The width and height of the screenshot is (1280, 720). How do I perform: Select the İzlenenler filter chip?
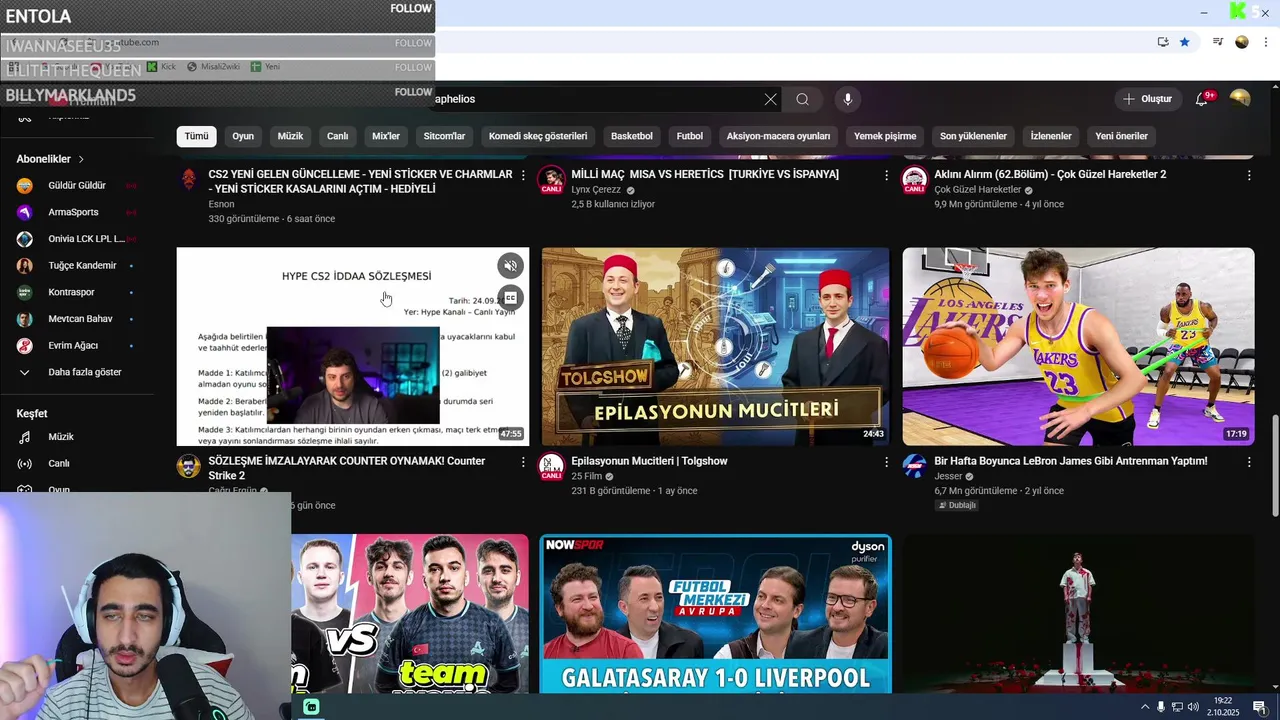[x=1051, y=136]
